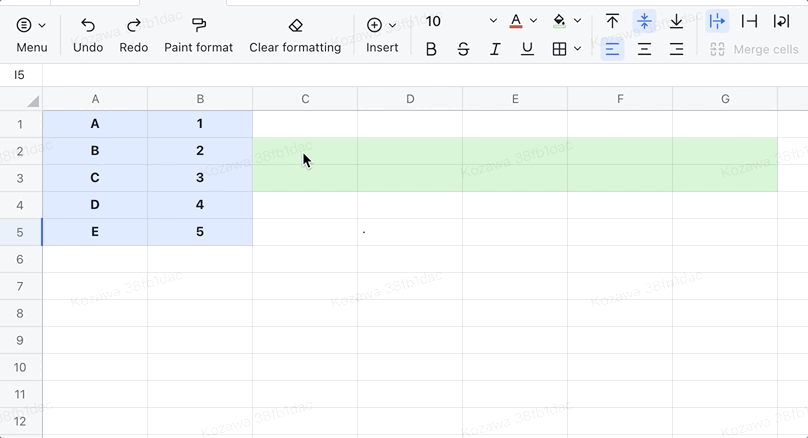
Task: Toggle underline formatting
Action: click(527, 49)
